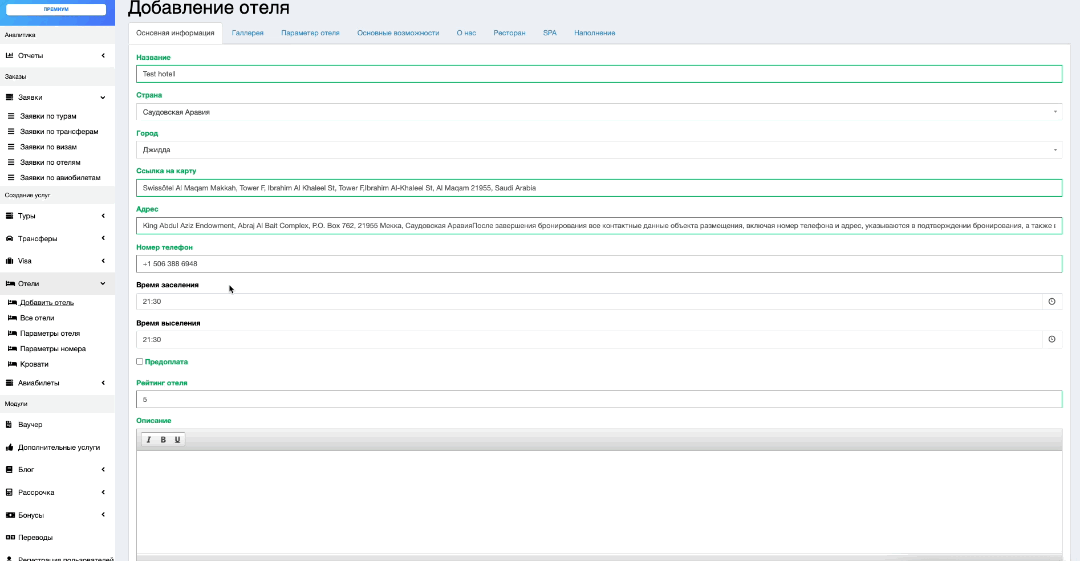Open Все отели link in sidebar

tap(37, 318)
